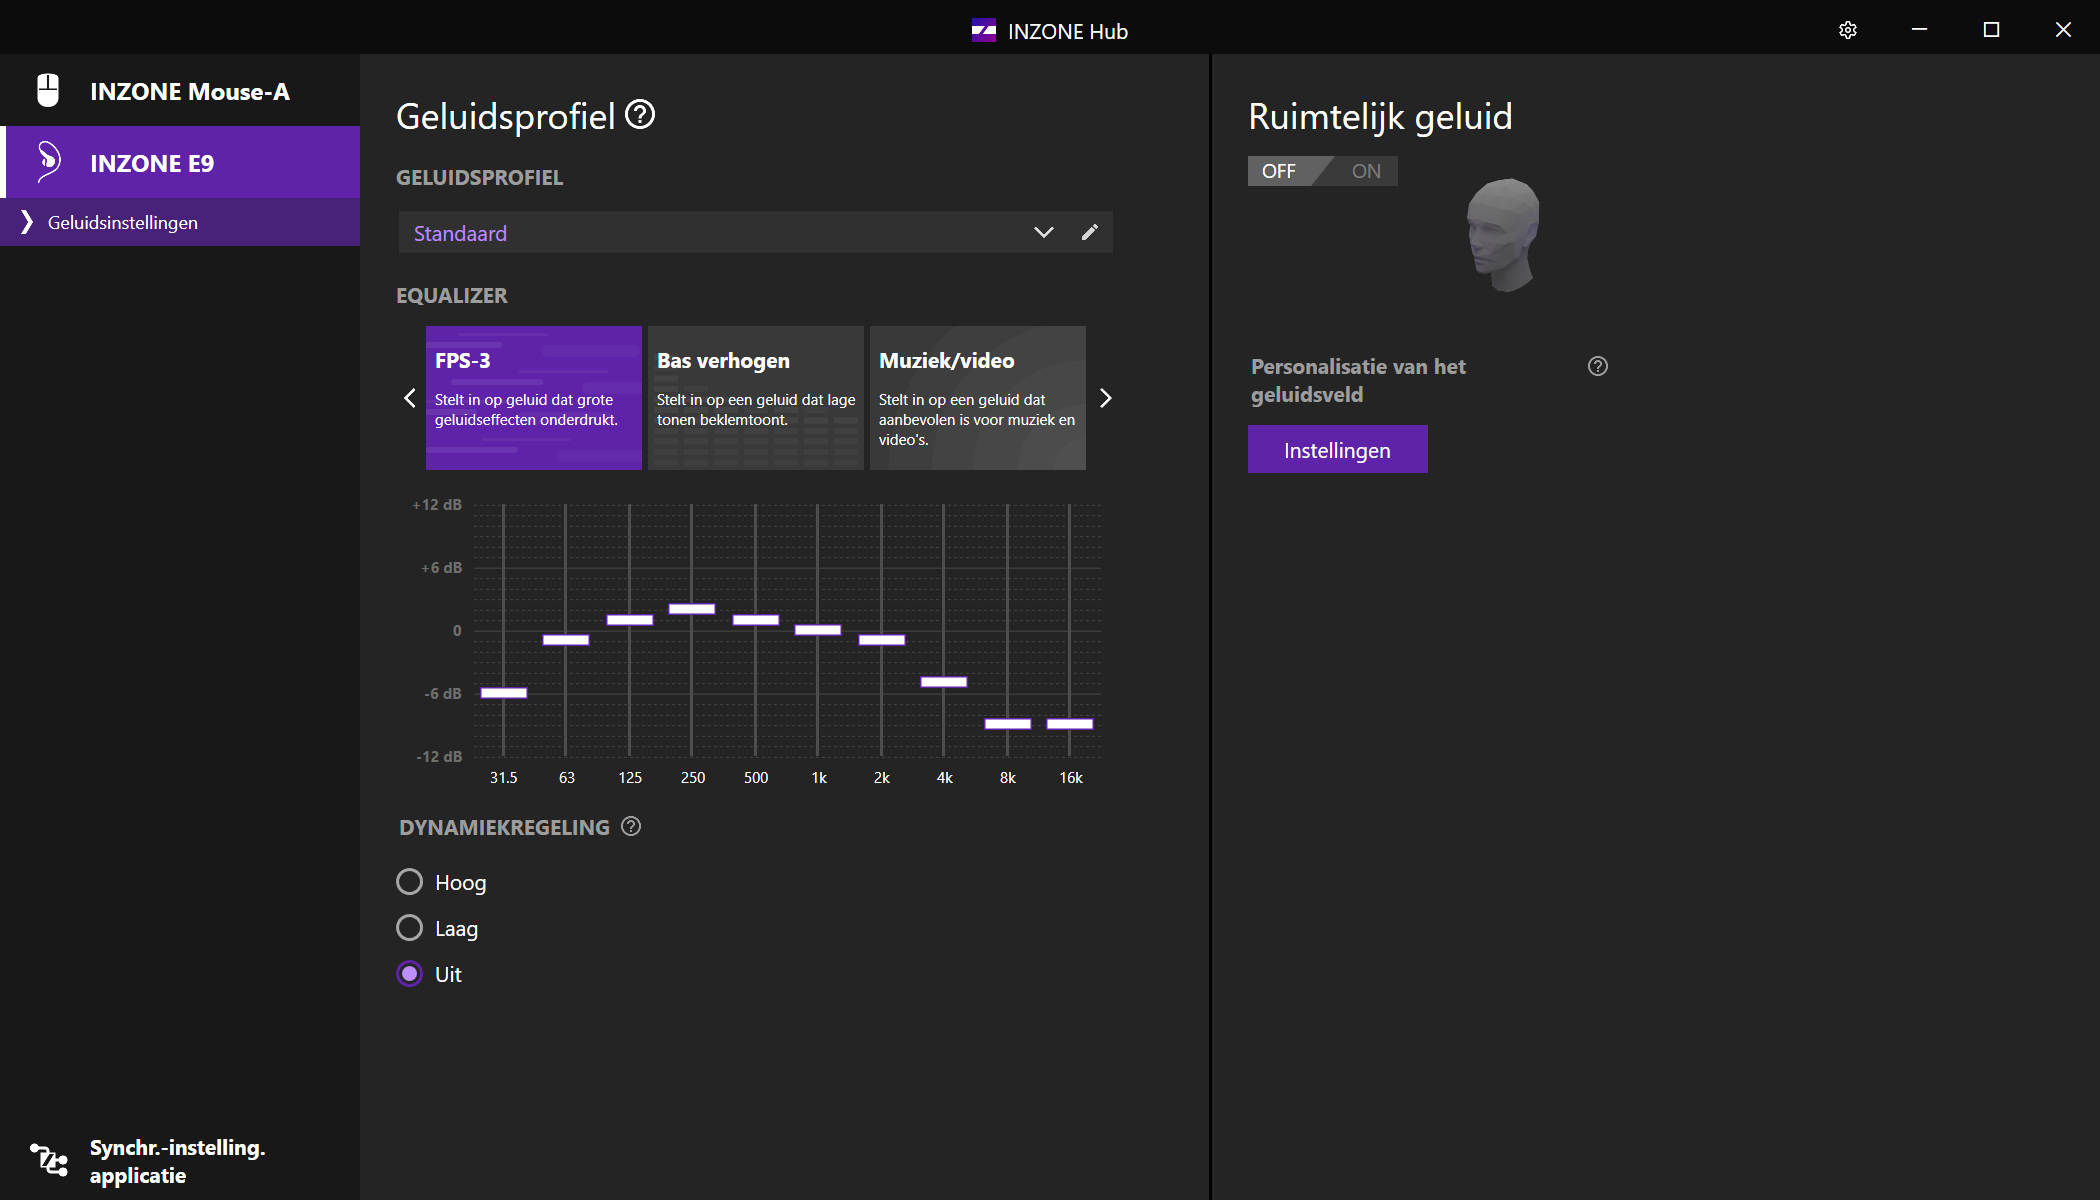Screen dimensions: 2100x1200
Task: Click the Instellingen button
Action: (x=1337, y=450)
